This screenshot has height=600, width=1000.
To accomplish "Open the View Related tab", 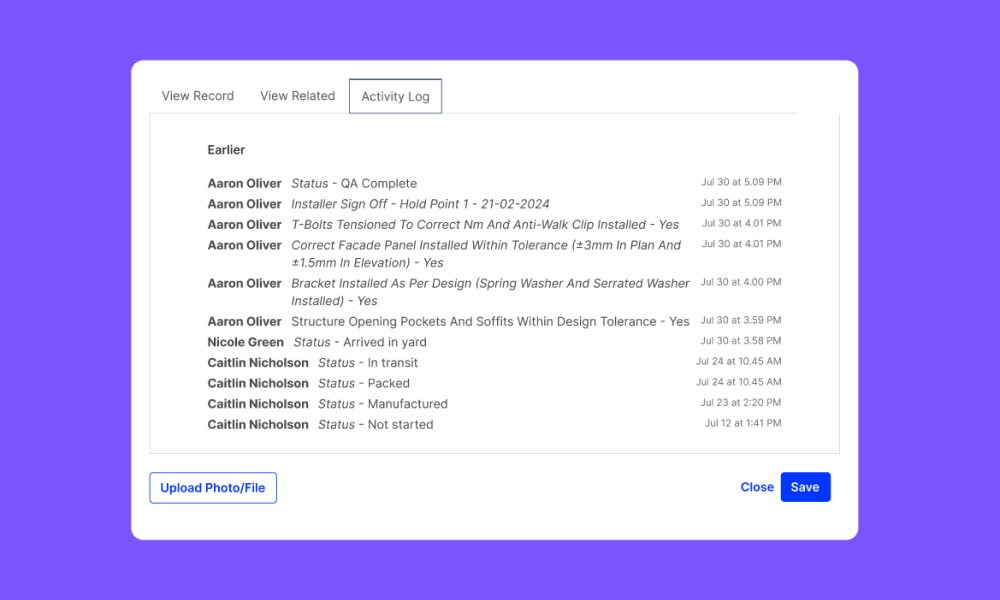I will [297, 96].
